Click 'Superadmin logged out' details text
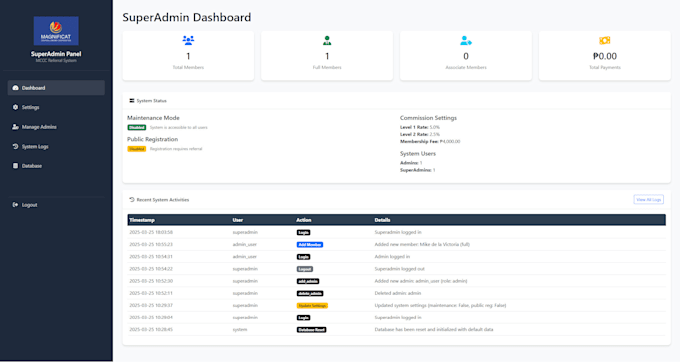 tap(399, 269)
